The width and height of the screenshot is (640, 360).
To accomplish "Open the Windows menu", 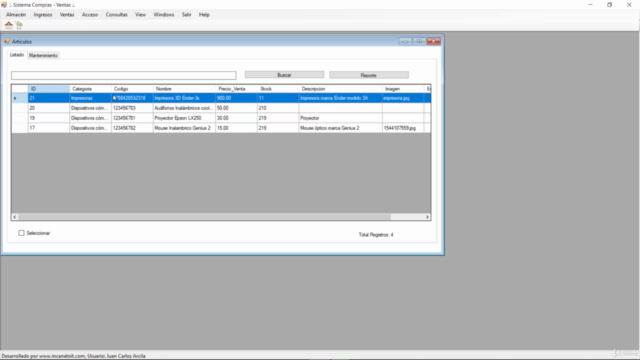I will (164, 15).
